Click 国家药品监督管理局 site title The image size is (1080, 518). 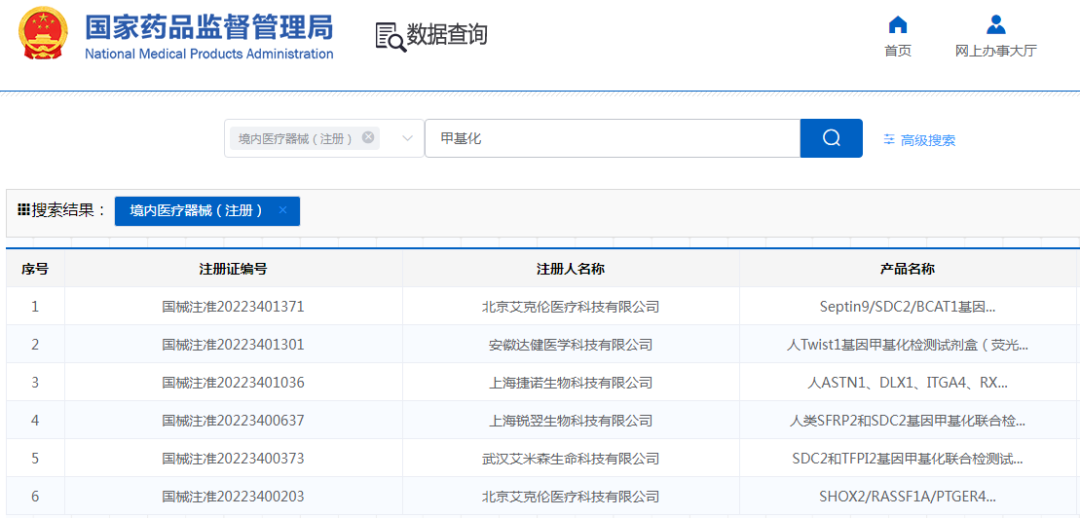(208, 27)
